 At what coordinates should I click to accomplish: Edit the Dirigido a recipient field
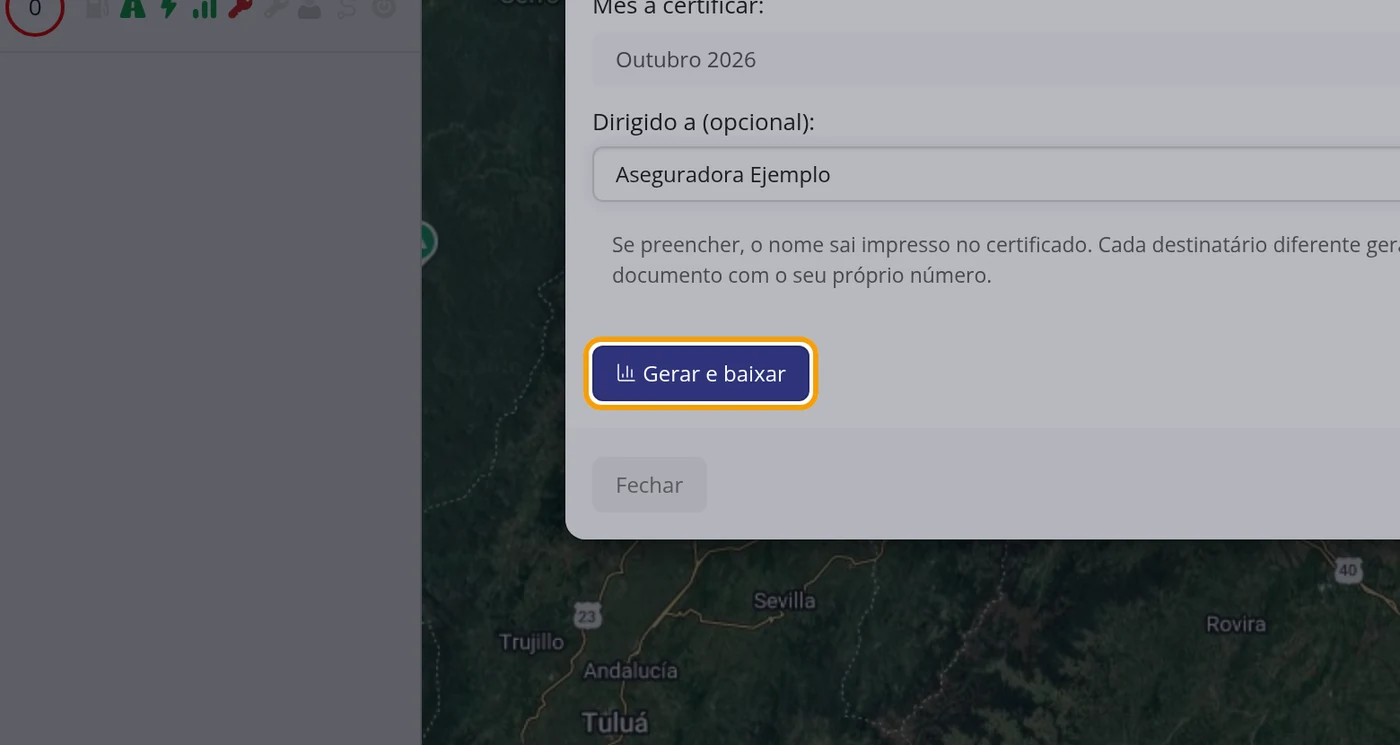[x=996, y=174]
